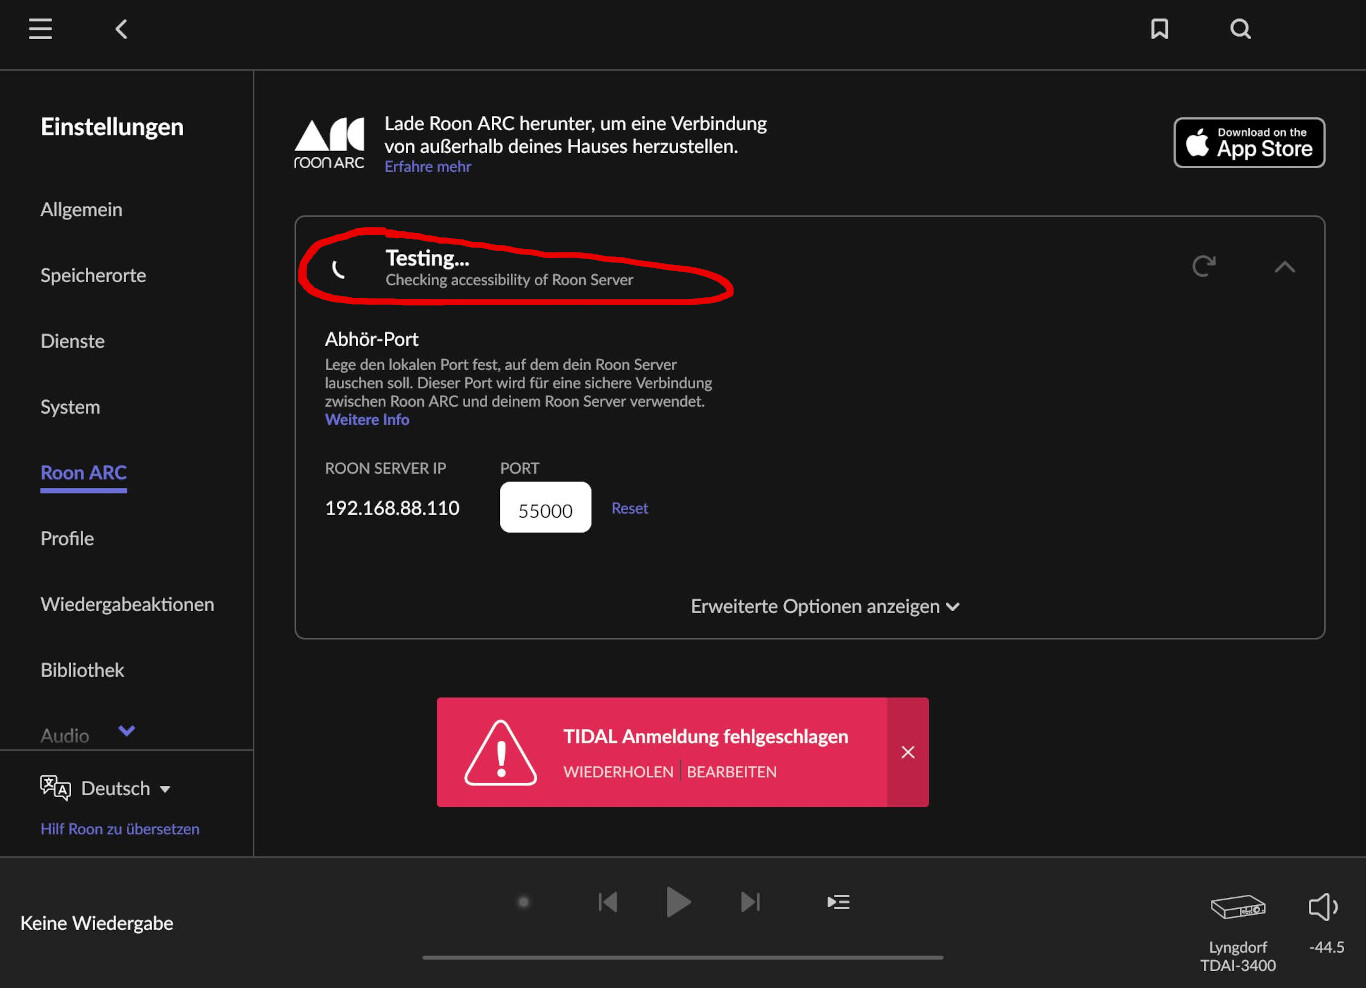The width and height of the screenshot is (1366, 988).
Task: Click the Download on App Store button
Action: coord(1249,143)
